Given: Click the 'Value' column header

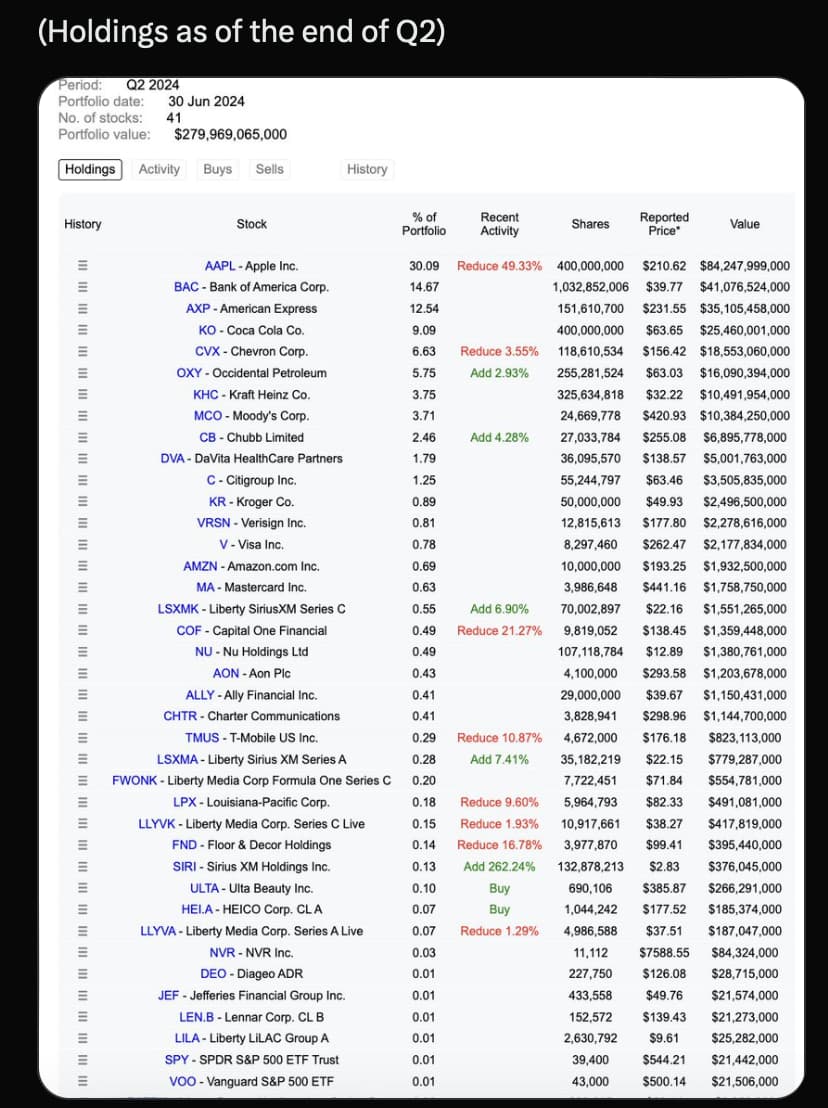Looking at the screenshot, I should [x=745, y=224].
